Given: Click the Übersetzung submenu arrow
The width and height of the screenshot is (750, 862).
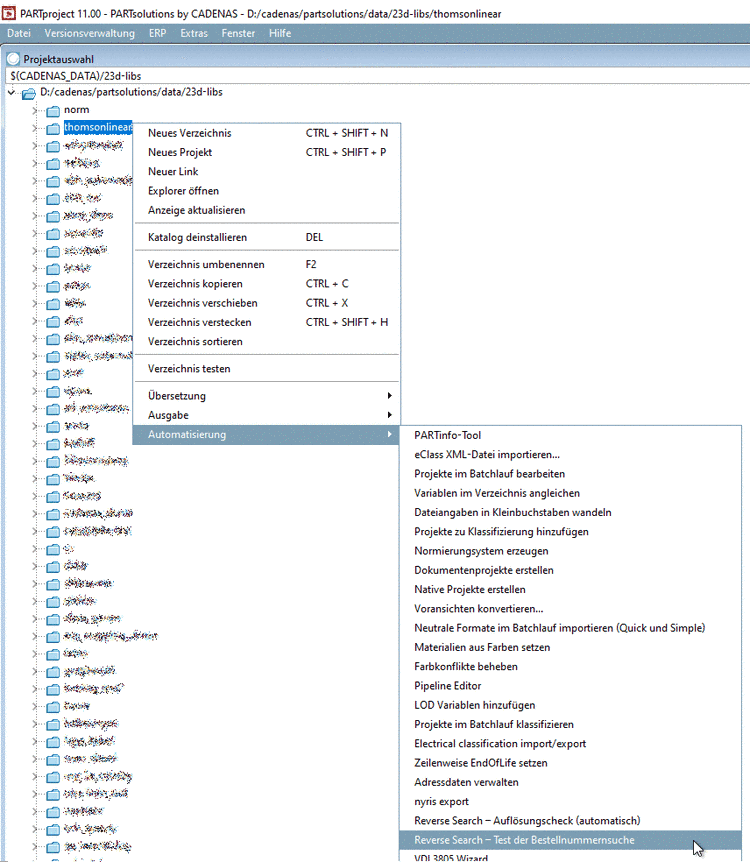Looking at the screenshot, I should point(389,396).
